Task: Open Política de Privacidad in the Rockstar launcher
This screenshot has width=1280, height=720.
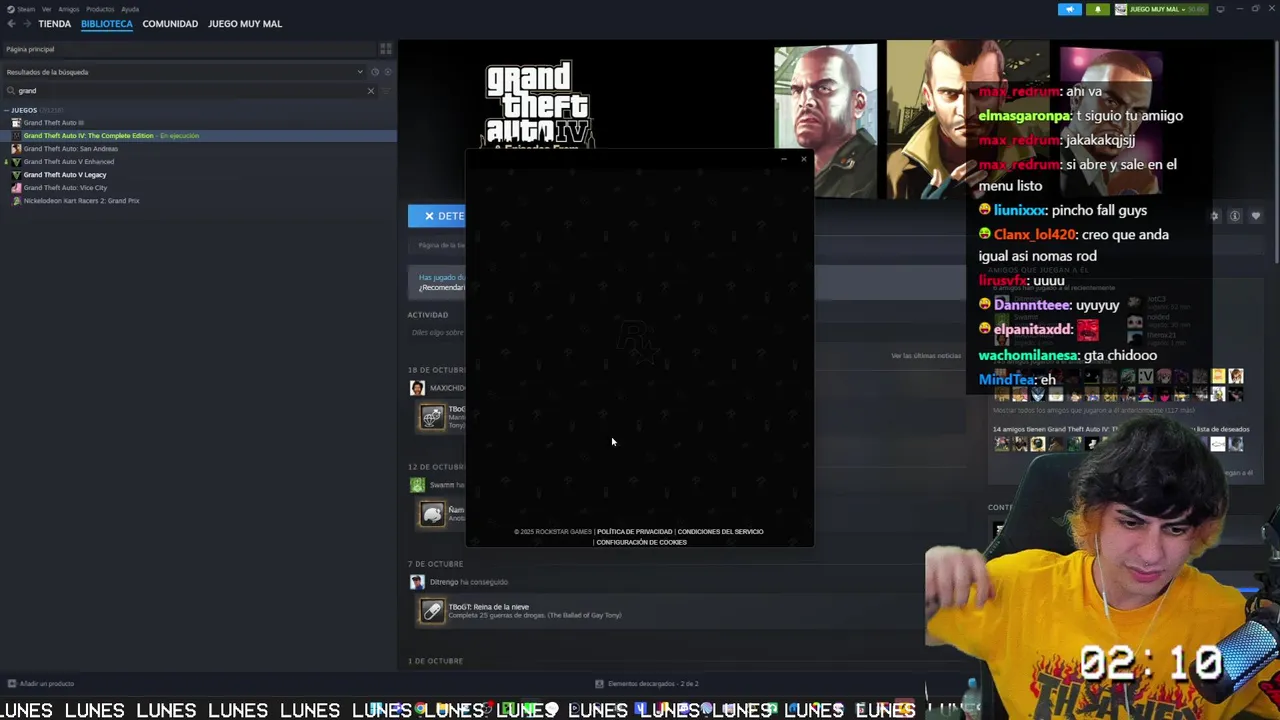Action: click(634, 532)
